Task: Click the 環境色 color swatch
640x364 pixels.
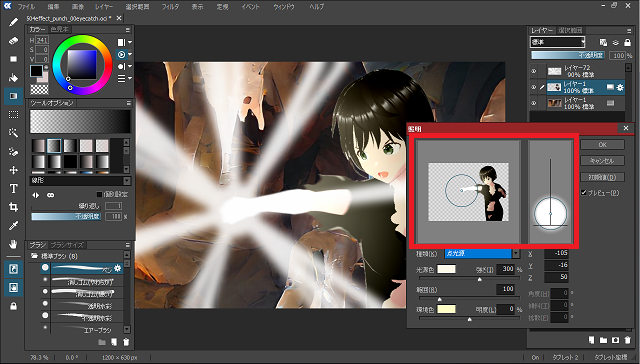Action: (x=446, y=309)
